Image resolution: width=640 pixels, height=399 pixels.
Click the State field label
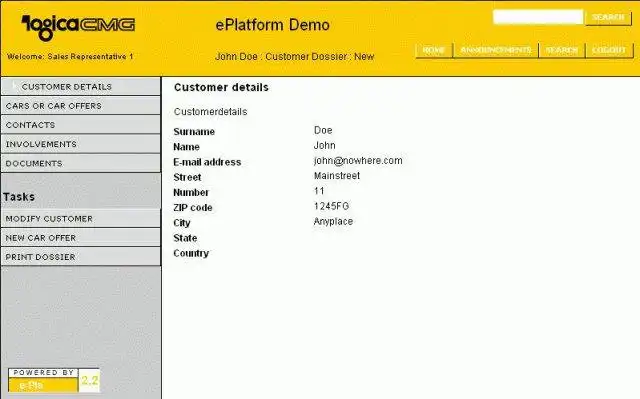(x=185, y=238)
